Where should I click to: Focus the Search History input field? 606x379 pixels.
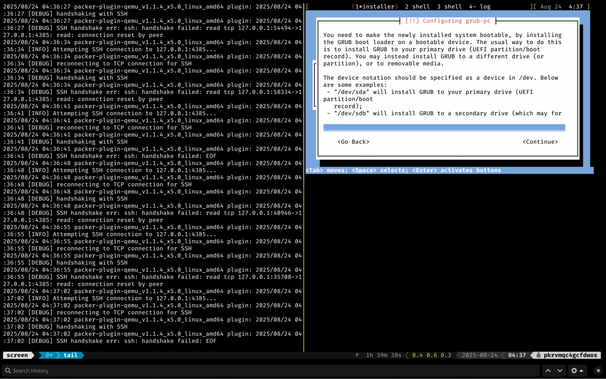point(271,371)
